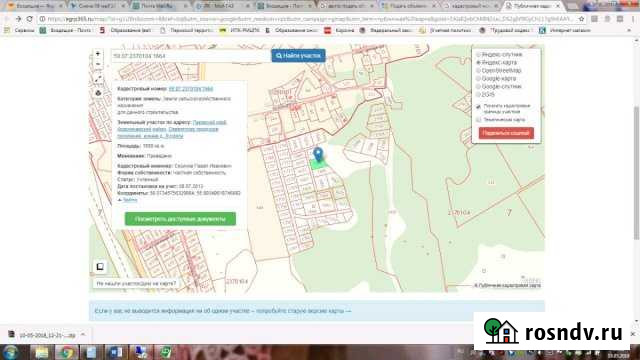Activate the ruler measurement tool on map
Screen dimensions: 640x360
tap(98, 79)
